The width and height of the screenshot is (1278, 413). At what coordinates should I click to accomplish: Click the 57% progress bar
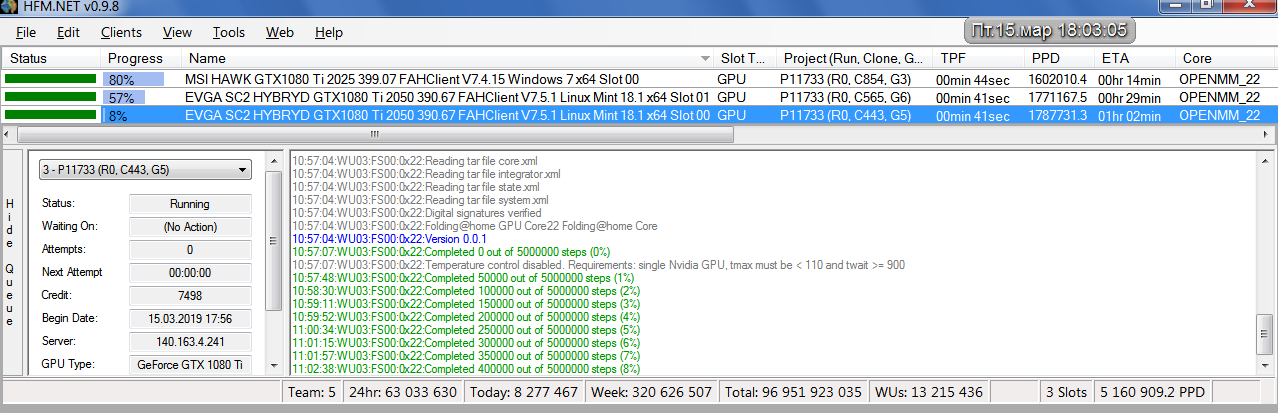pos(125,97)
